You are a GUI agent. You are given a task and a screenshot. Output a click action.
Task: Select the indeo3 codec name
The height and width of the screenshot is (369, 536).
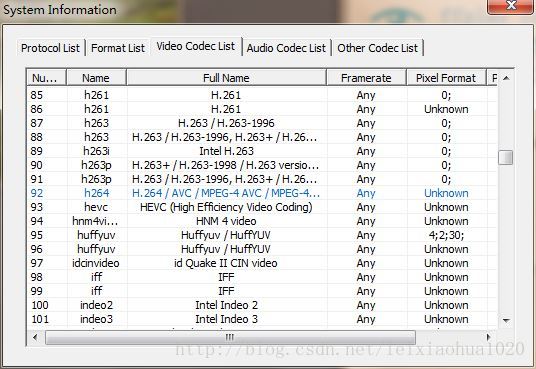(96, 319)
